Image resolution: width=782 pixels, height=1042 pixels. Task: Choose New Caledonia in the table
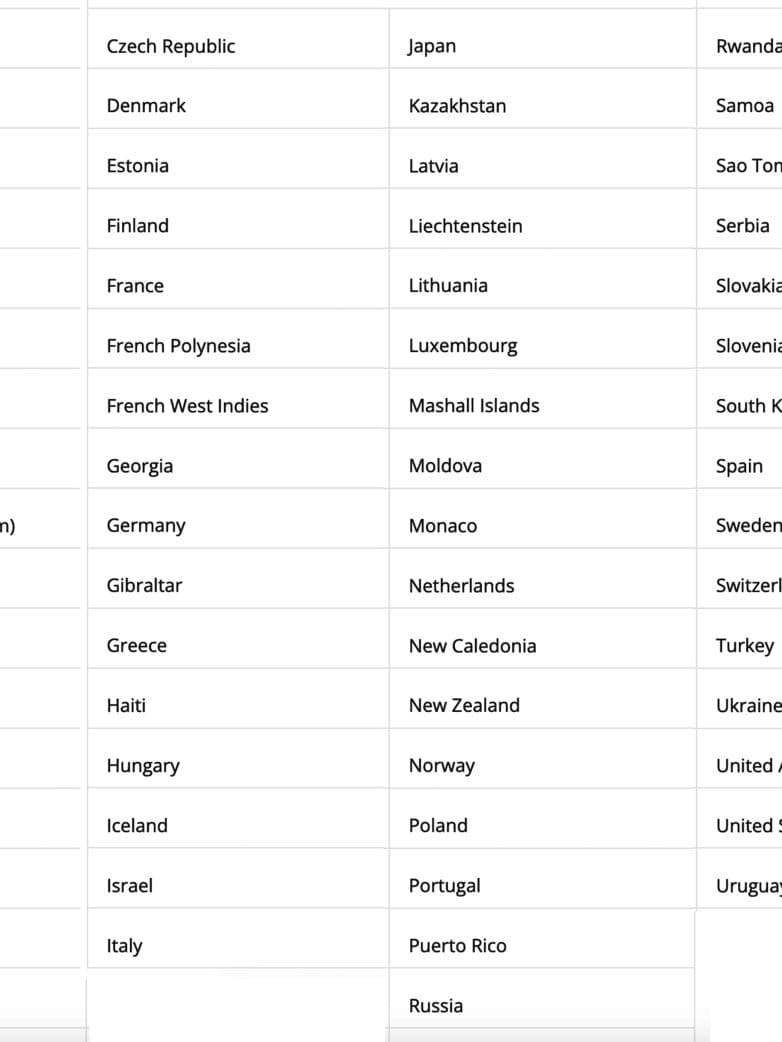point(472,646)
